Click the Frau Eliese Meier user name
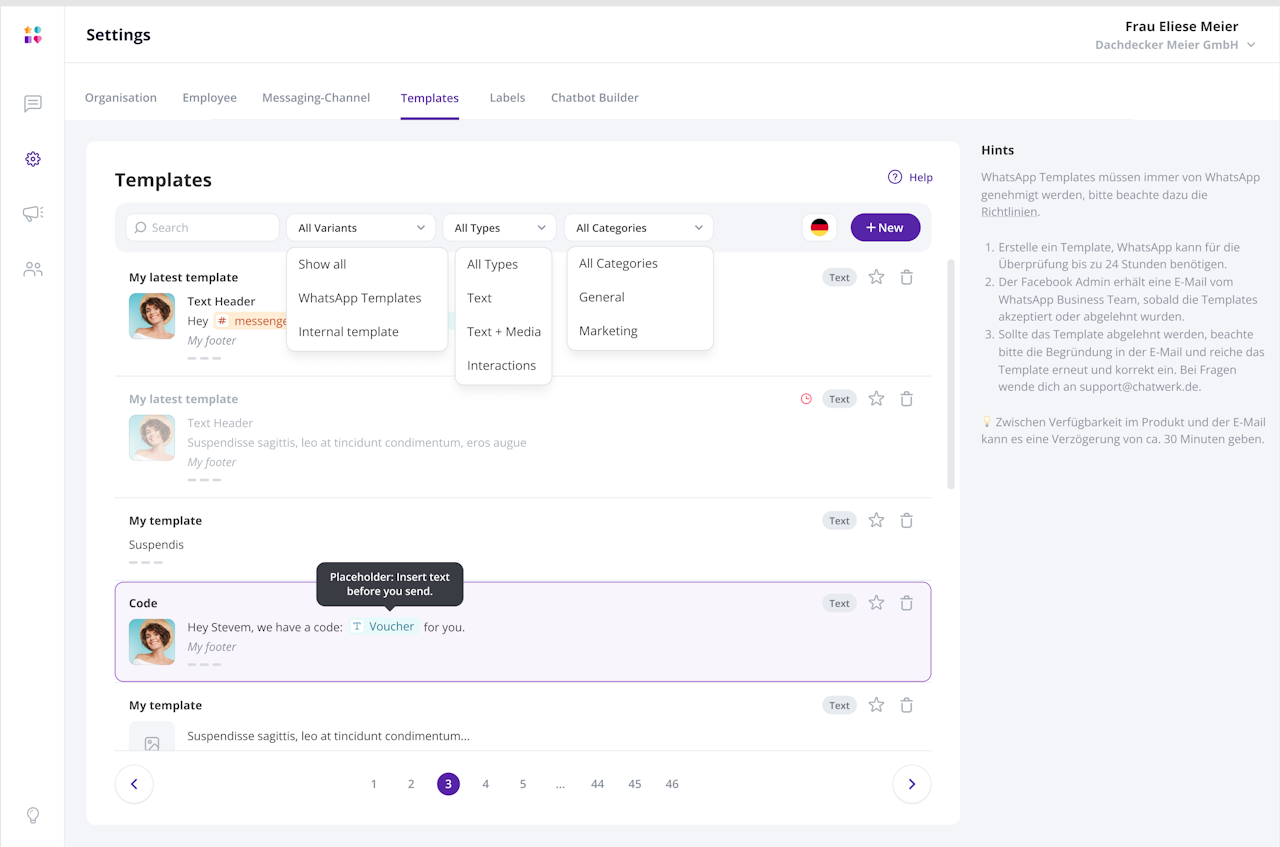 (x=1181, y=26)
